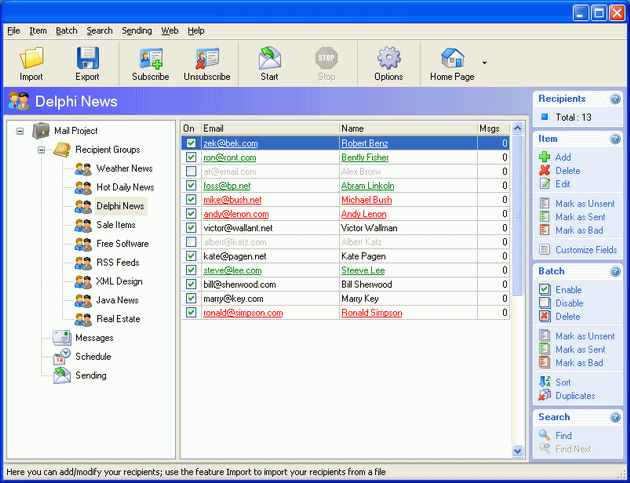Open the Batch menu

pos(66,31)
